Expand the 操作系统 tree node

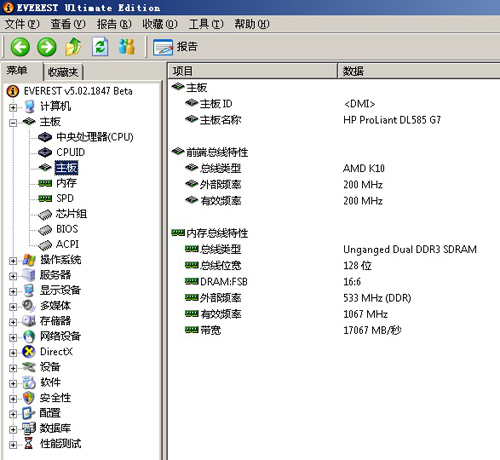13,261
